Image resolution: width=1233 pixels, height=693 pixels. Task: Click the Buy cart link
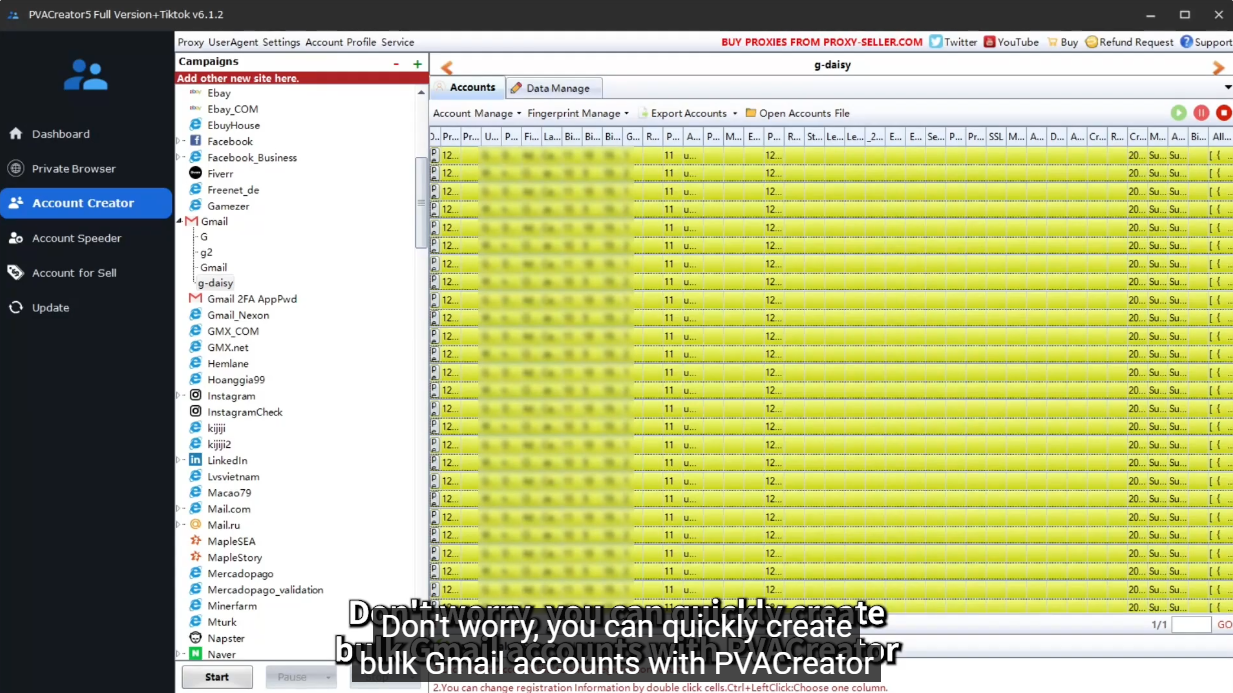[x=1062, y=42]
